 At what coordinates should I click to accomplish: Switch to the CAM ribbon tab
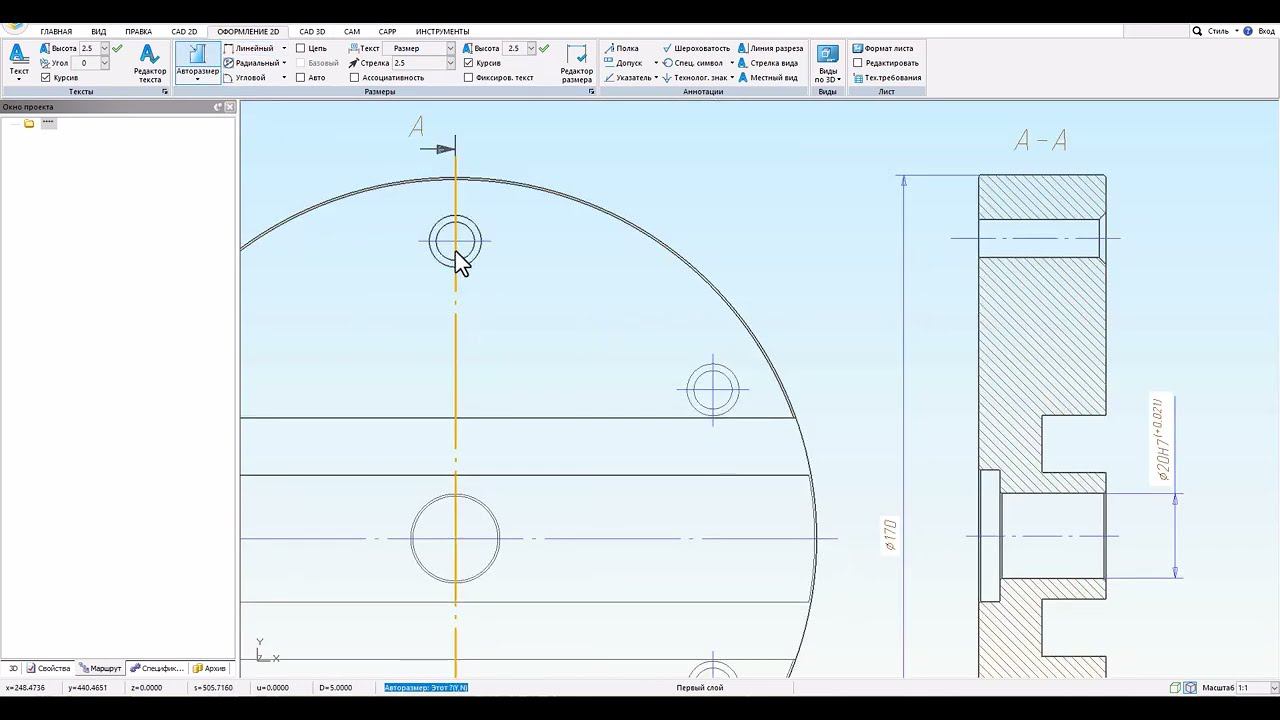(x=352, y=31)
